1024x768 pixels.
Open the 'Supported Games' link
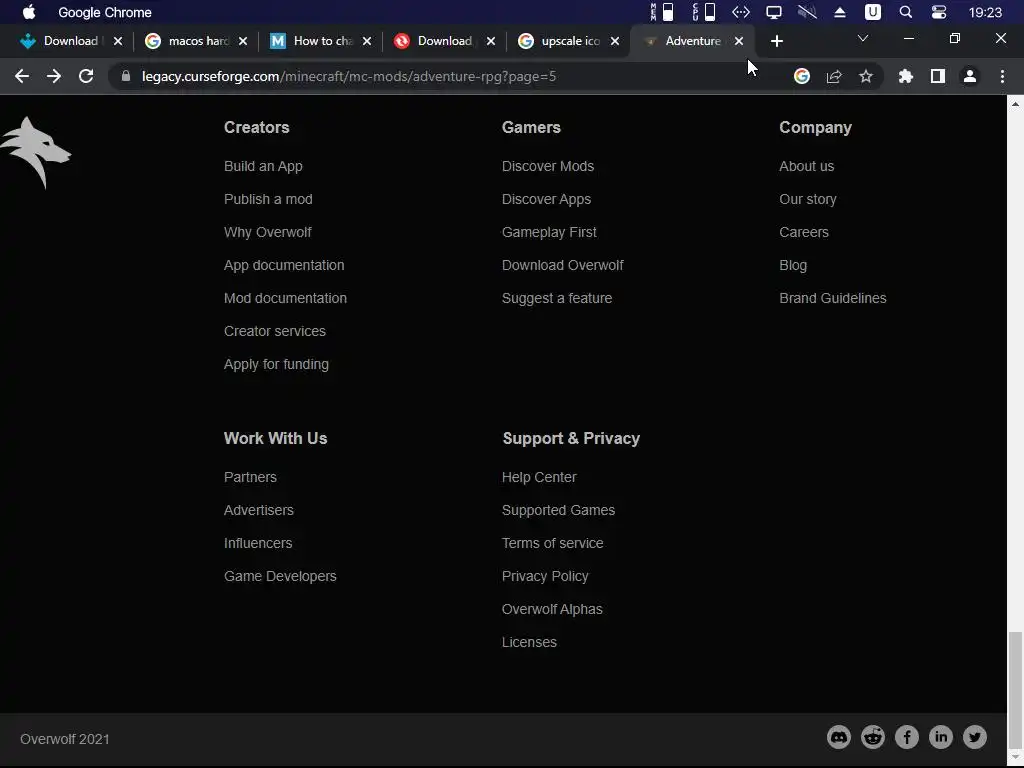coord(558,510)
